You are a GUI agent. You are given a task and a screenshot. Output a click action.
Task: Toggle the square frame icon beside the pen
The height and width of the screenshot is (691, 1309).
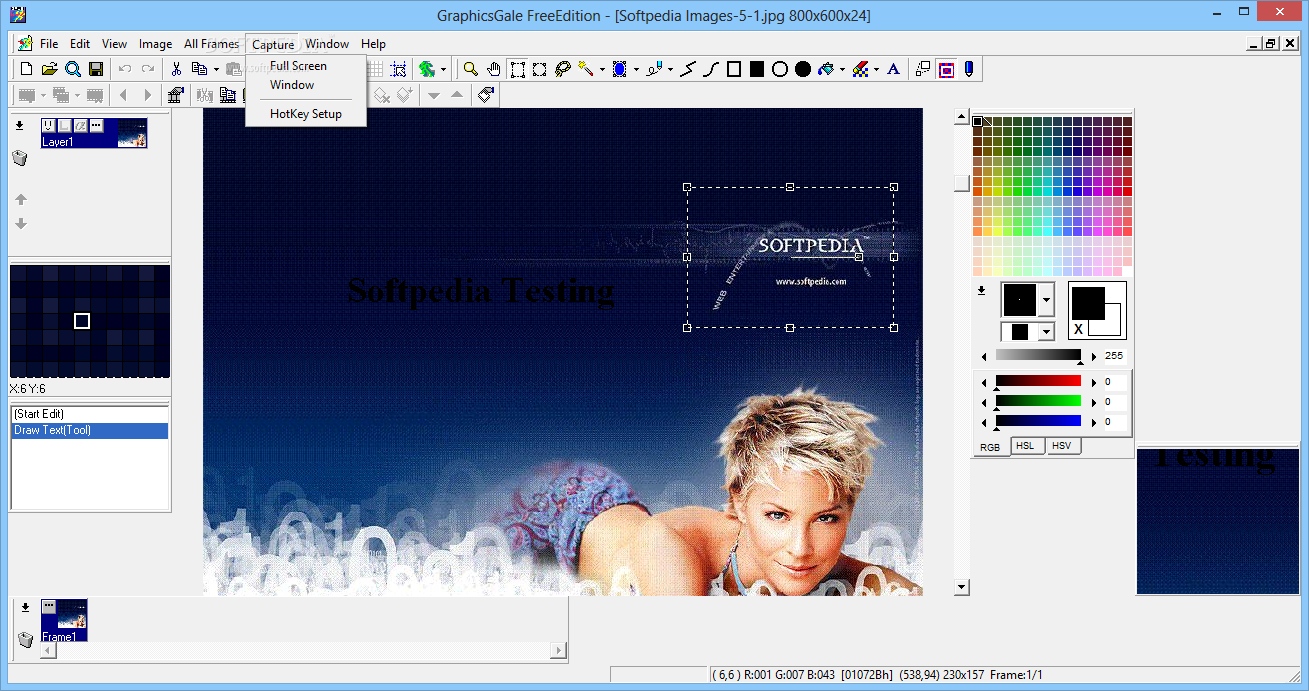click(x=946, y=69)
